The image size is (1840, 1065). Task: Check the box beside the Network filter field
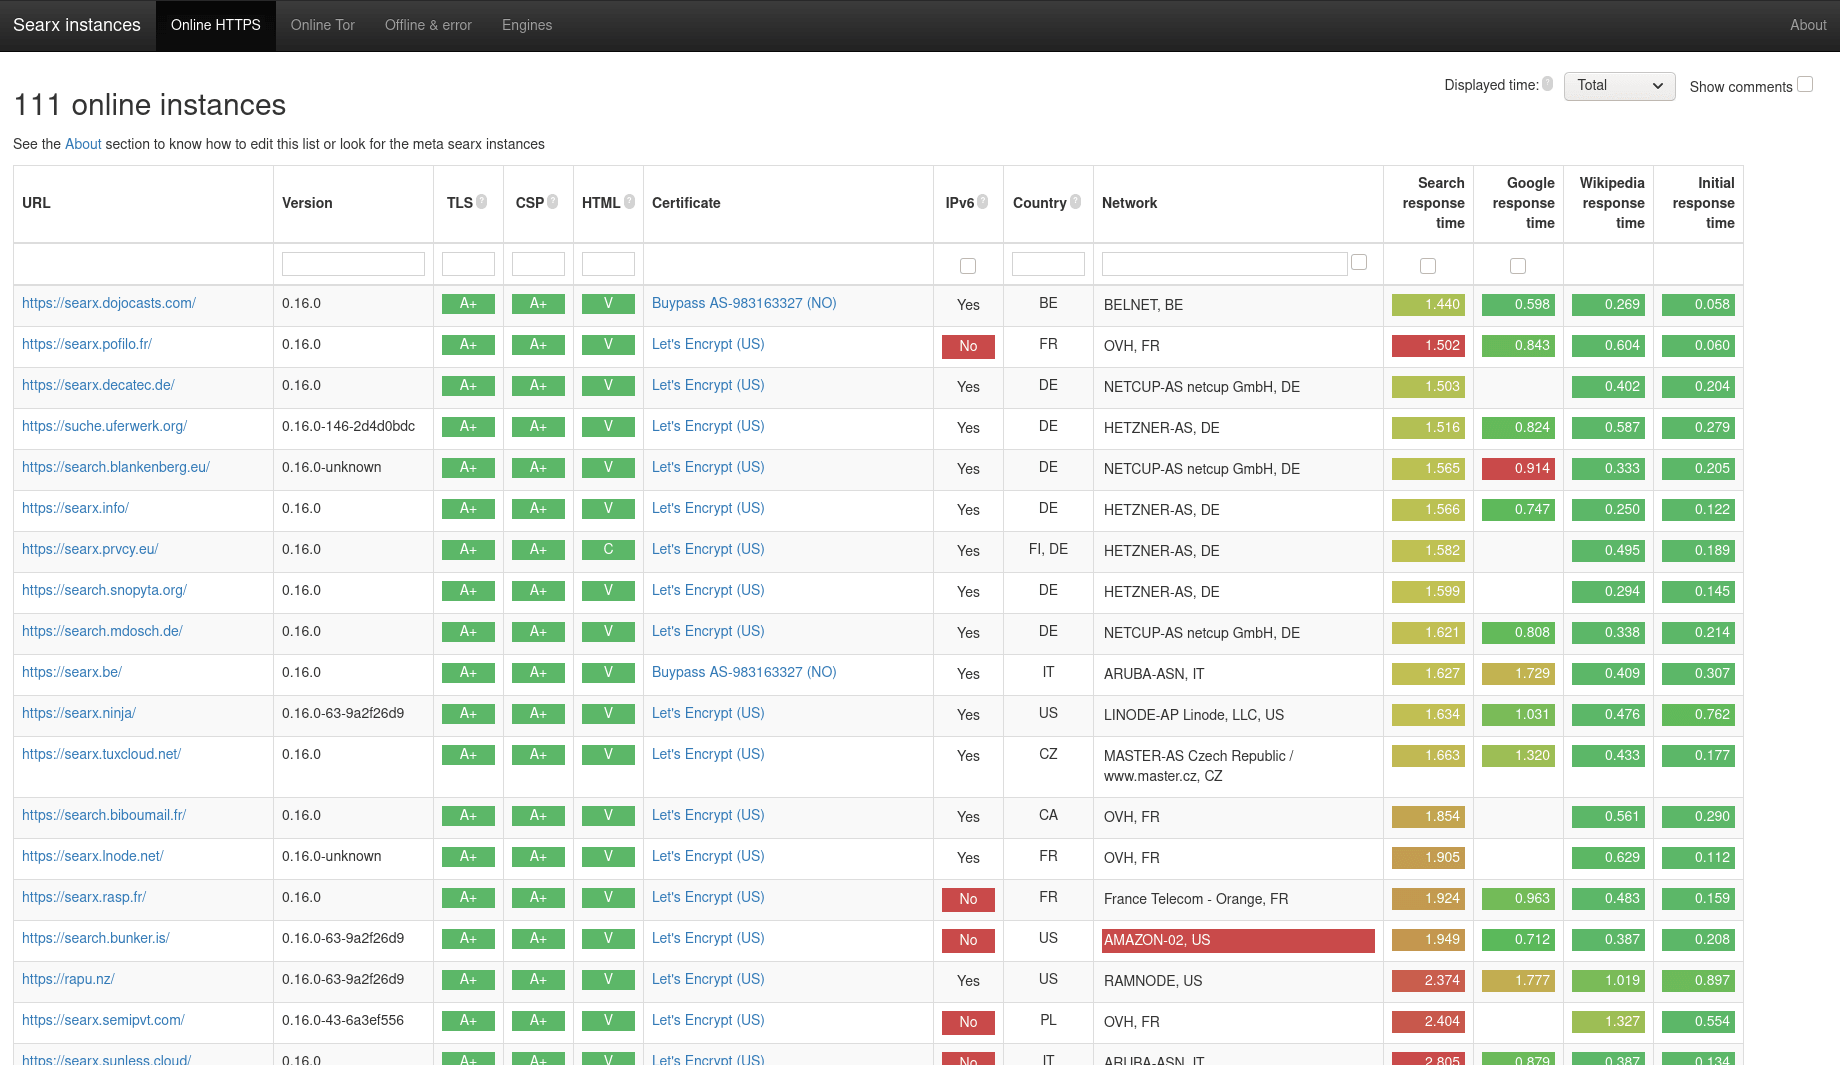click(1359, 262)
